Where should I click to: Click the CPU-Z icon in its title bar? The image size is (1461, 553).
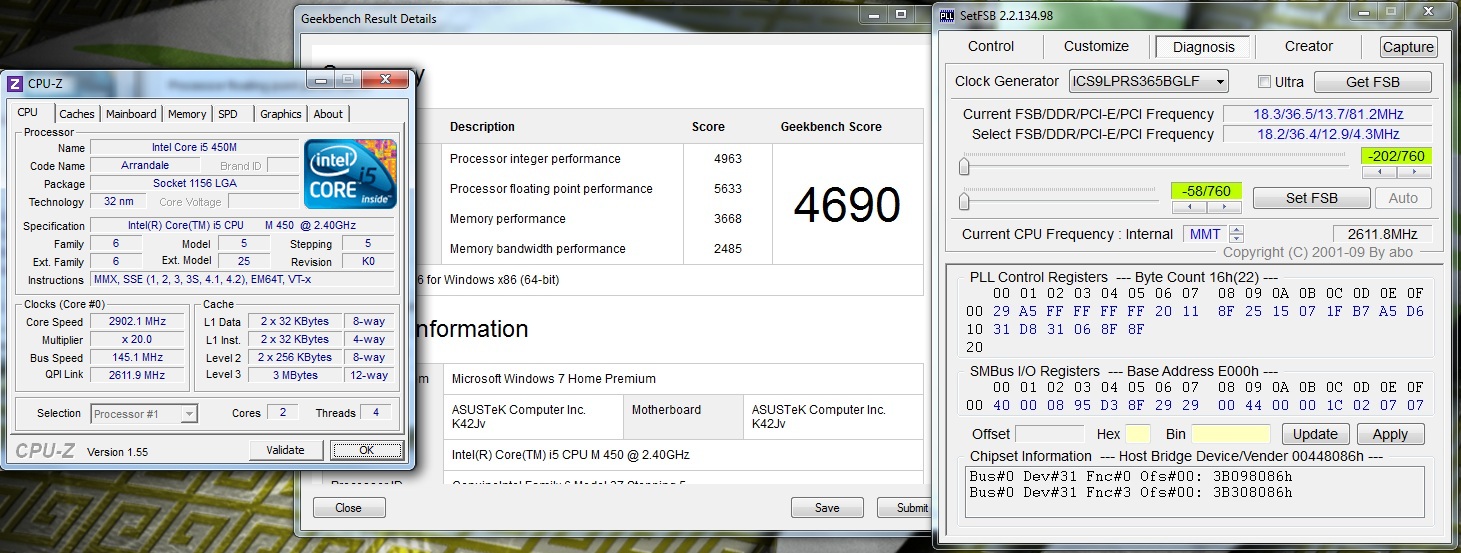tap(15, 84)
